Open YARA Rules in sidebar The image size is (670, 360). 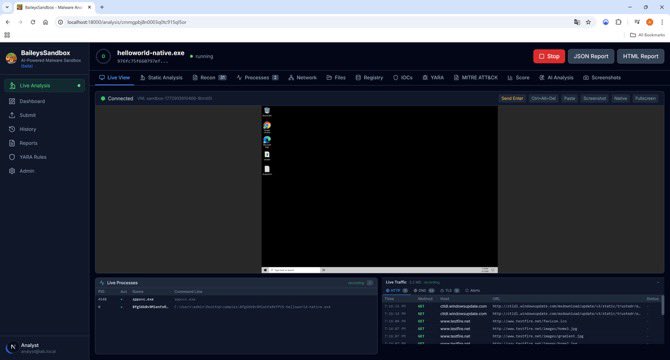tap(44, 157)
